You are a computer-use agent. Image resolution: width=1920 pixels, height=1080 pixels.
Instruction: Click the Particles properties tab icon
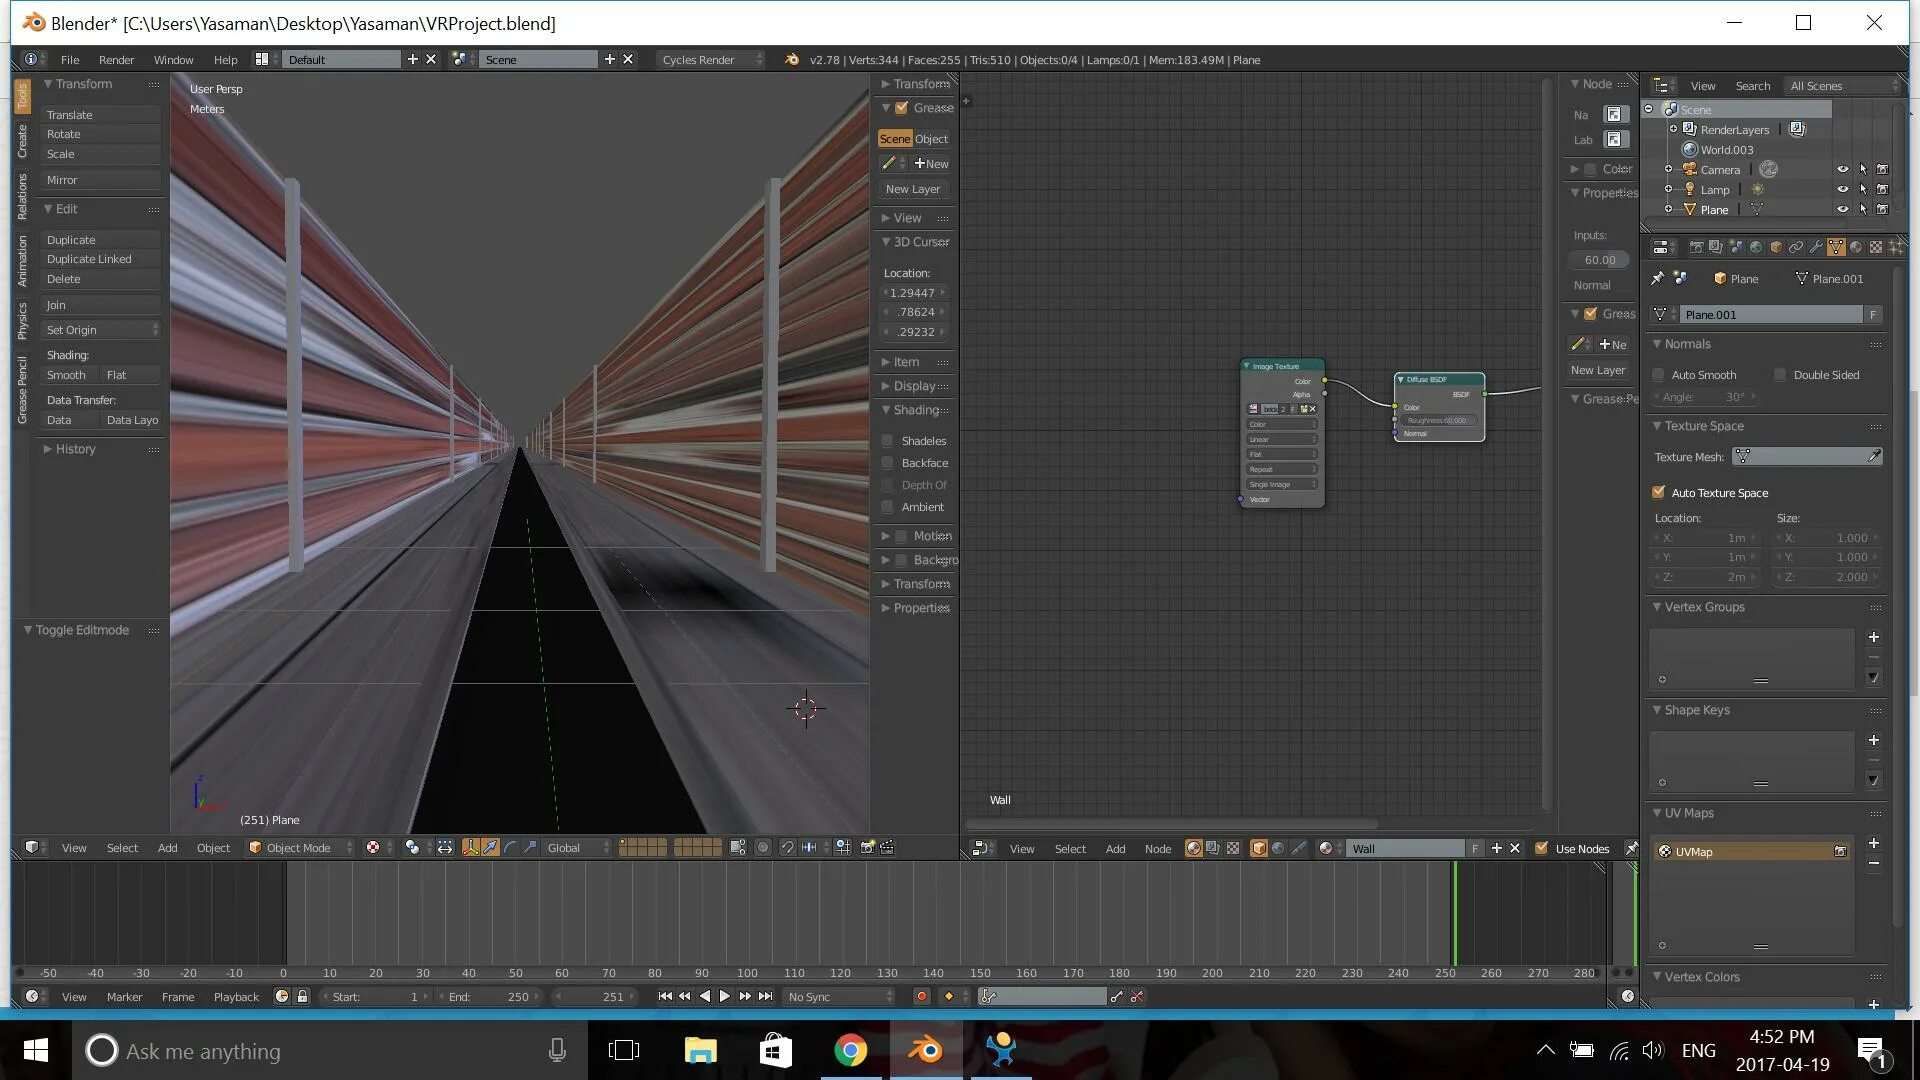tap(1895, 247)
